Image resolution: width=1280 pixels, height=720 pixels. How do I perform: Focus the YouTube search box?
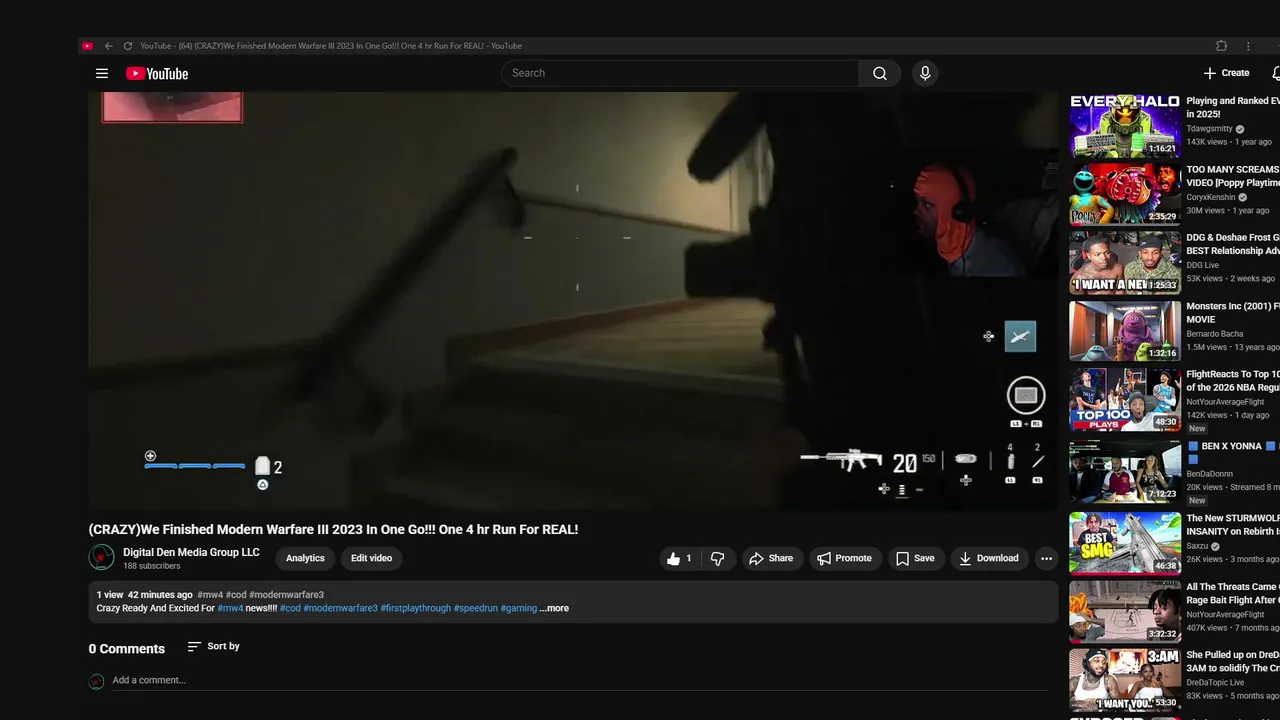coord(680,73)
